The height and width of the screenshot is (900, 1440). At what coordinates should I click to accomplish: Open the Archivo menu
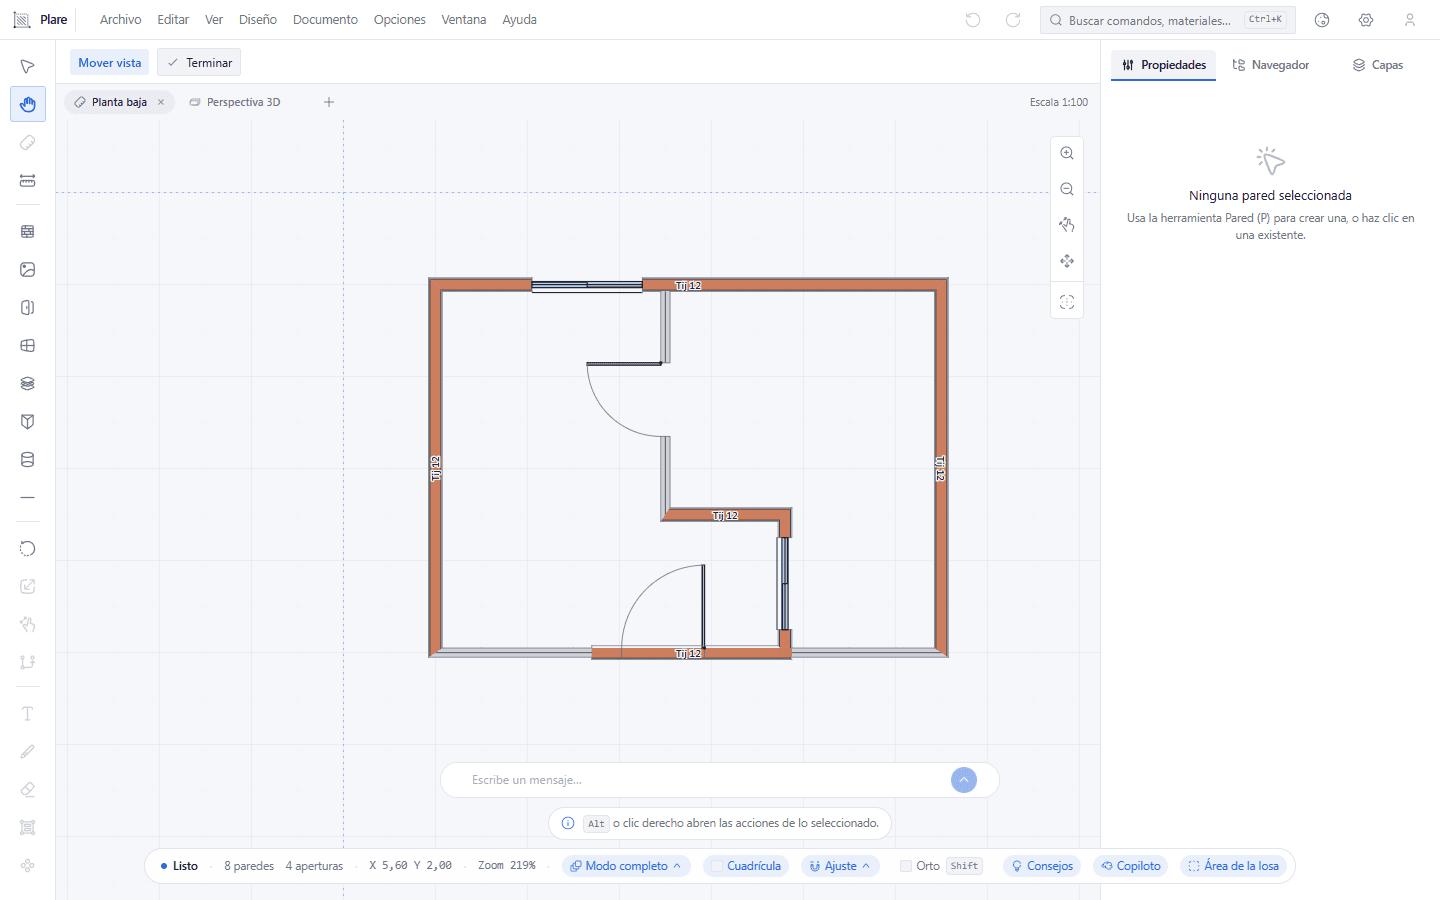[120, 20]
